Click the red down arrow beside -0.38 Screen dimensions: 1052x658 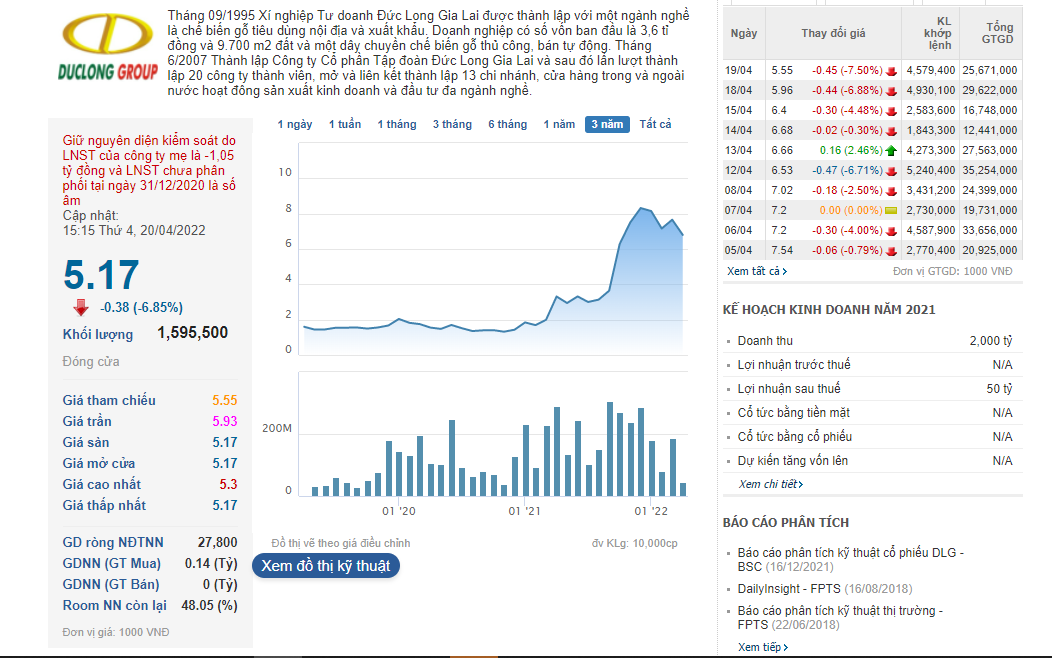[x=81, y=307]
